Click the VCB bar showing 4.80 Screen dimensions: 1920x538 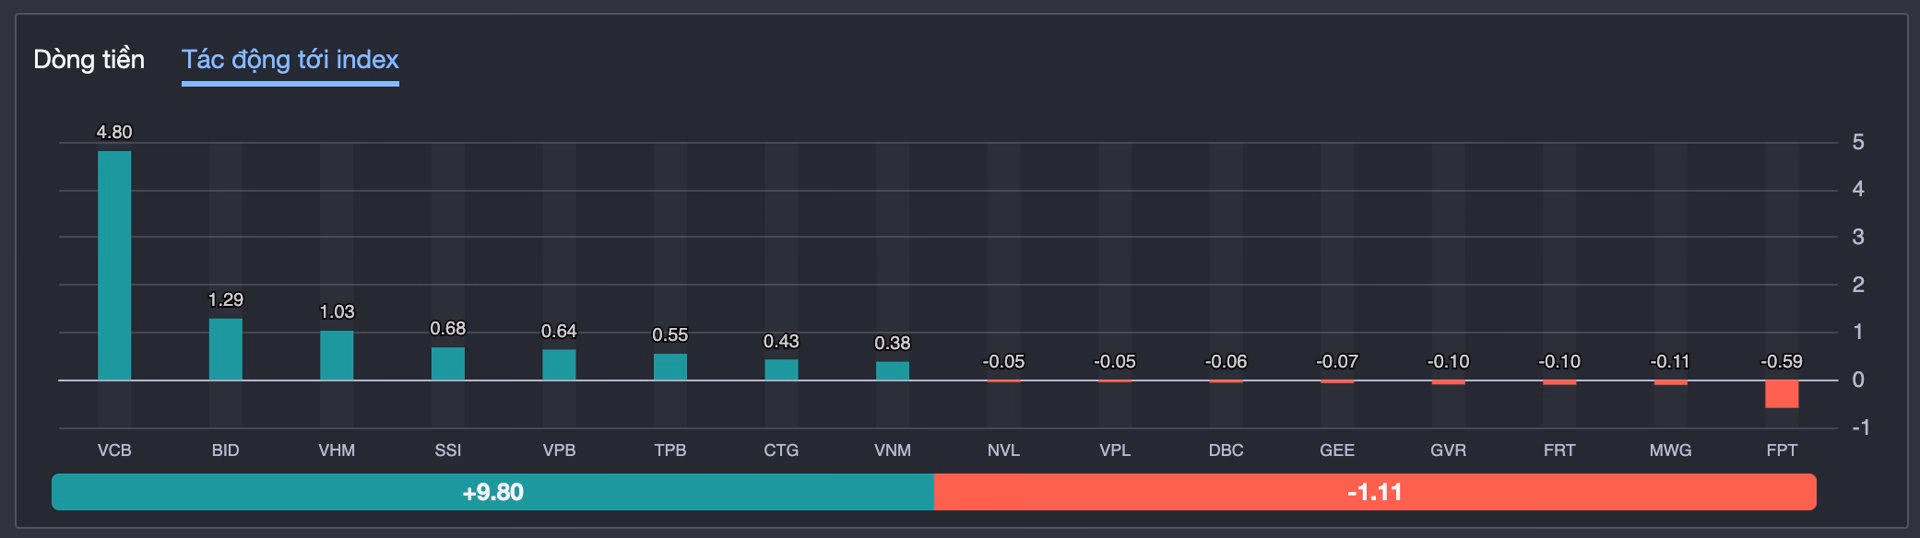[114, 265]
